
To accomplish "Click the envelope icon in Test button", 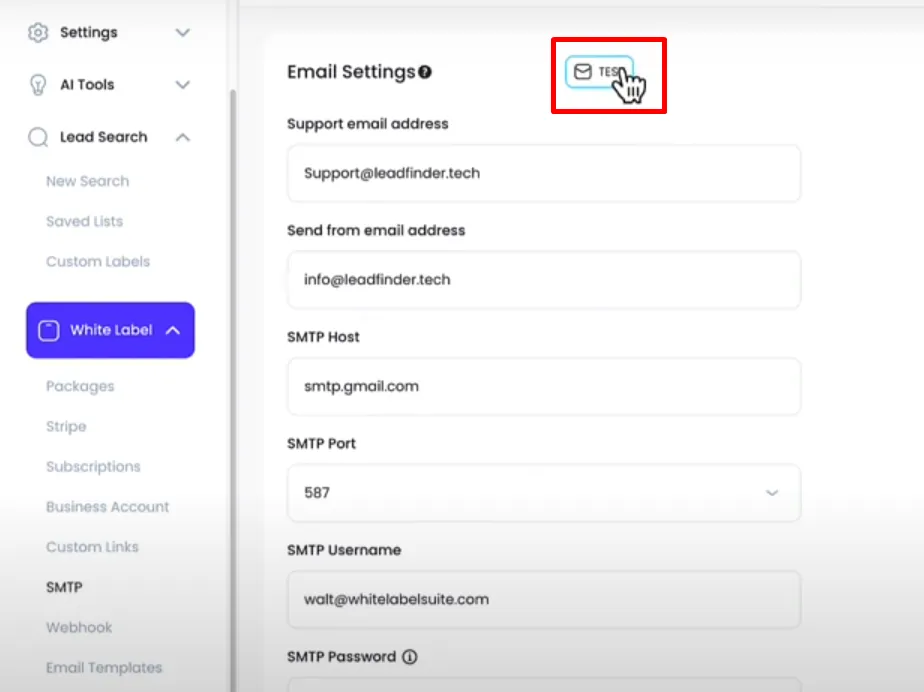I will tap(583, 71).
